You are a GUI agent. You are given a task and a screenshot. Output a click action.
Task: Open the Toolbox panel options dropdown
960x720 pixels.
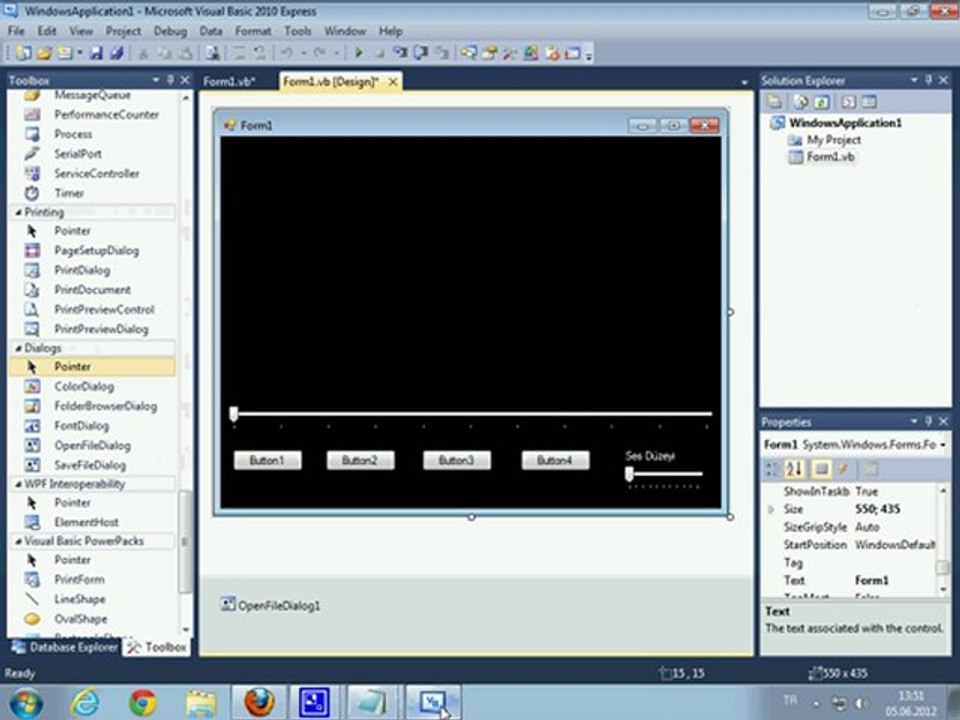[156, 80]
